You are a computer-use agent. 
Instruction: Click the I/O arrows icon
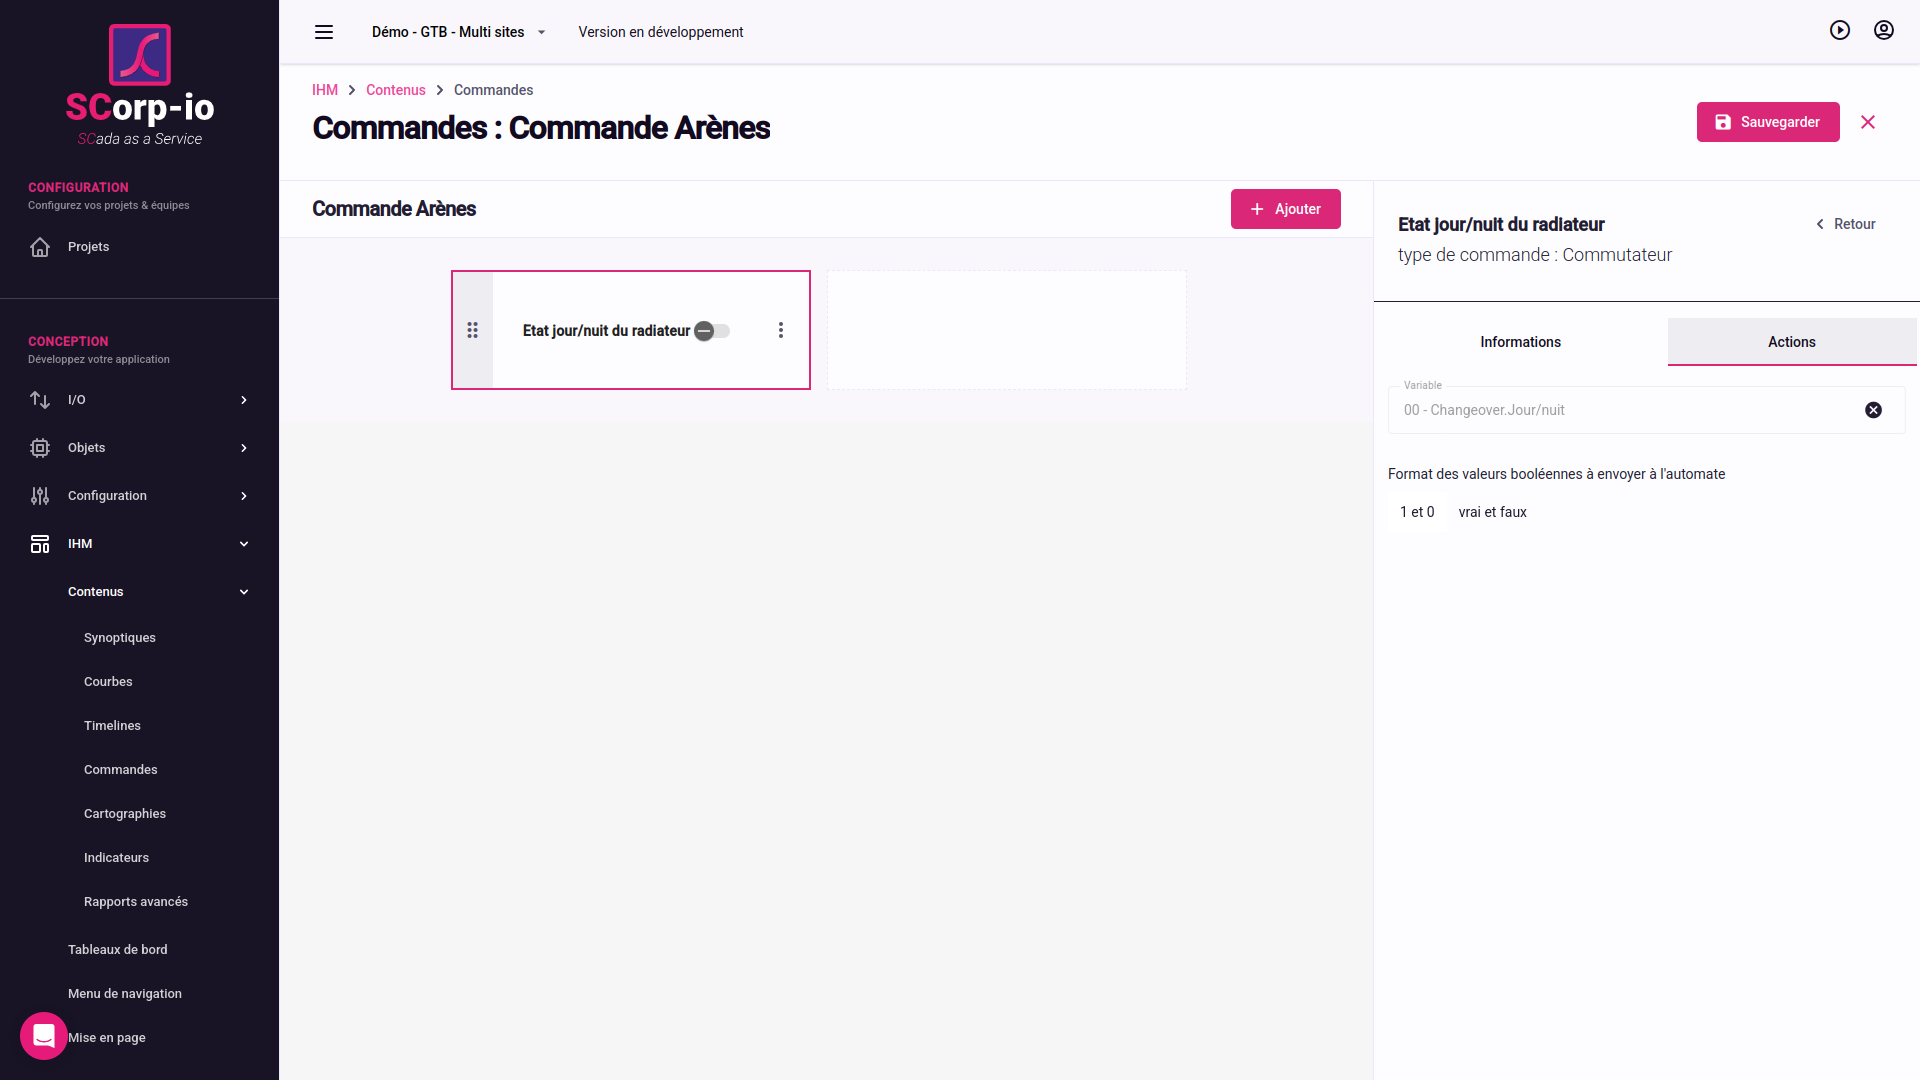(x=40, y=400)
